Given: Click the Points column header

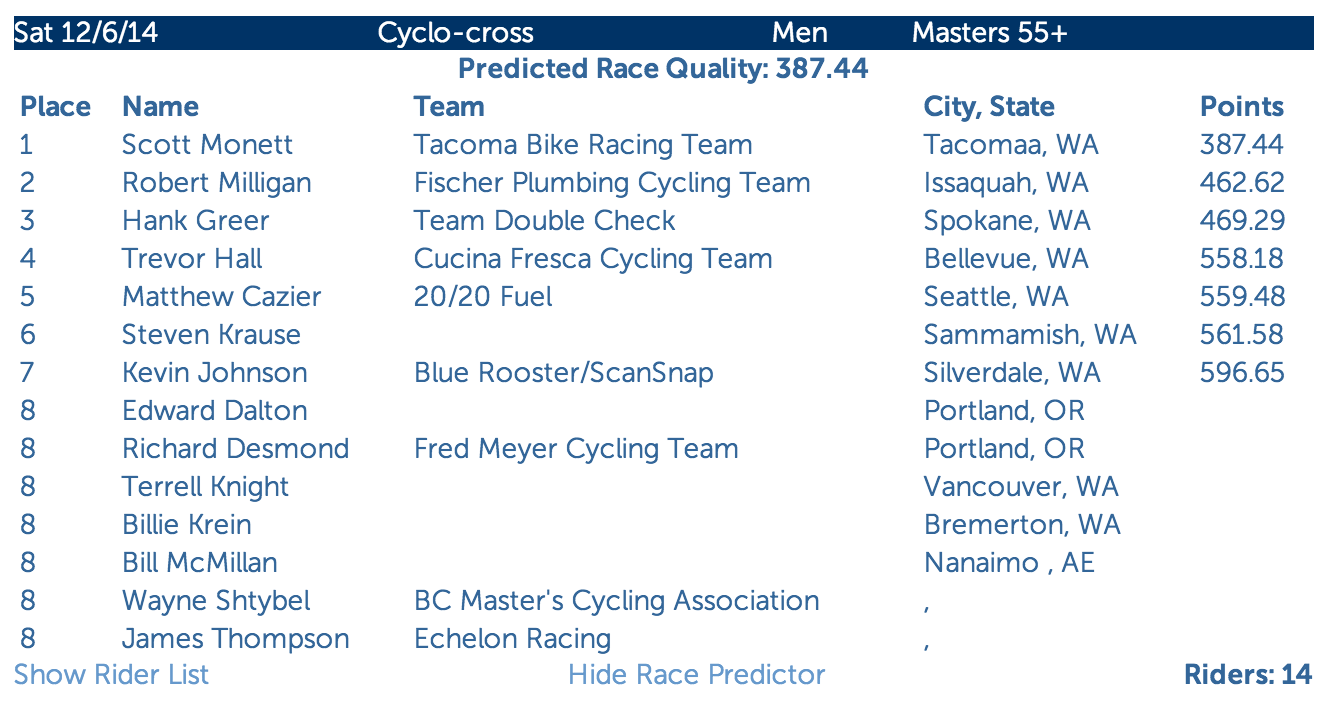Looking at the screenshot, I should [1242, 107].
